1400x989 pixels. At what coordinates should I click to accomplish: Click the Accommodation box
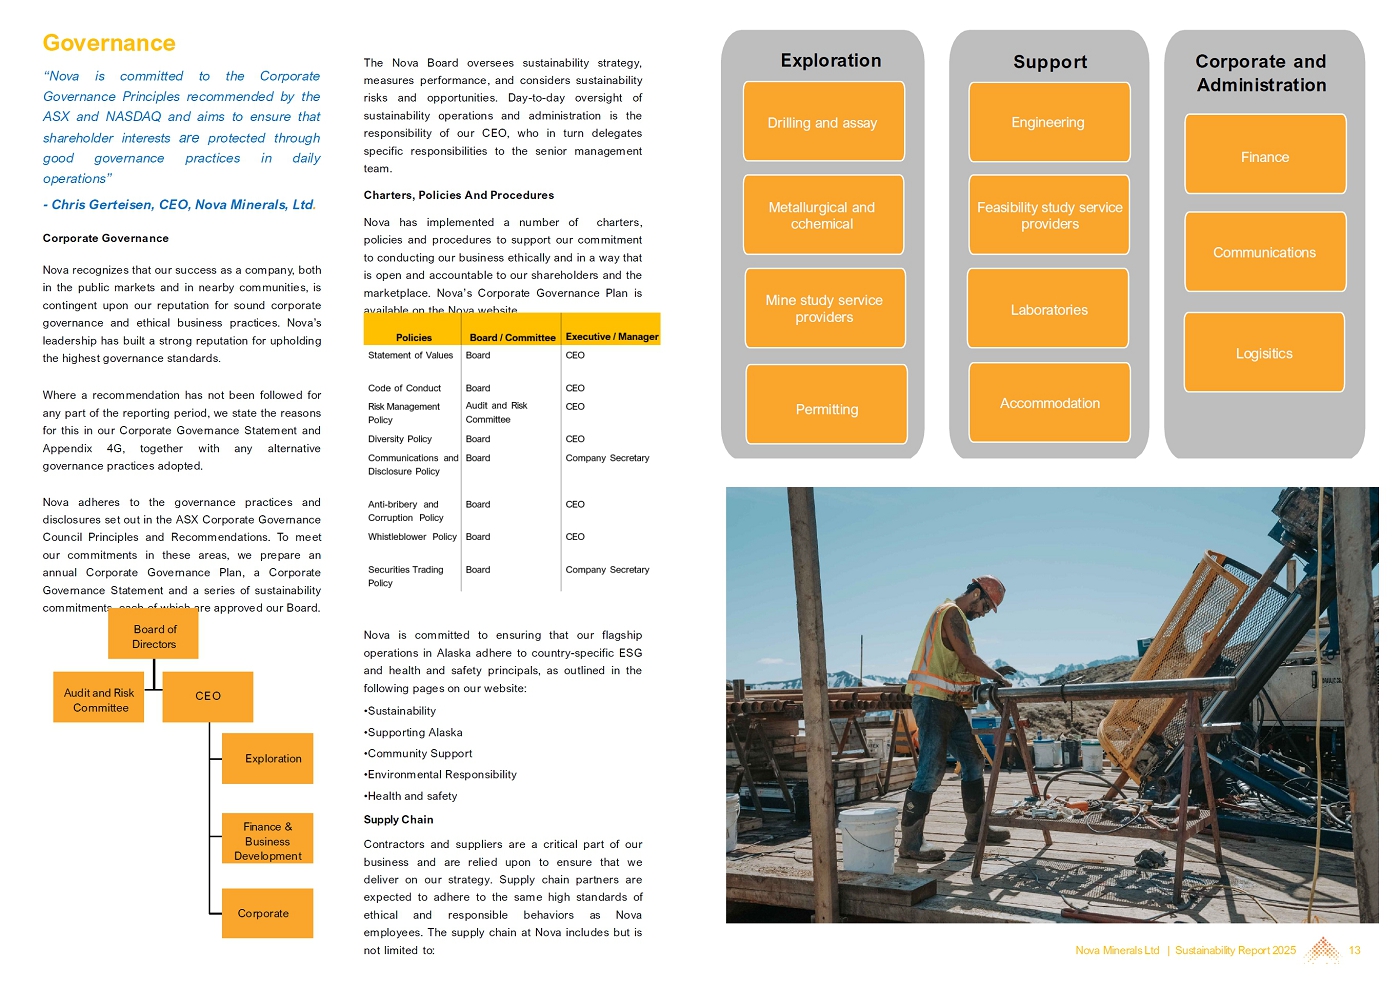tap(1049, 403)
